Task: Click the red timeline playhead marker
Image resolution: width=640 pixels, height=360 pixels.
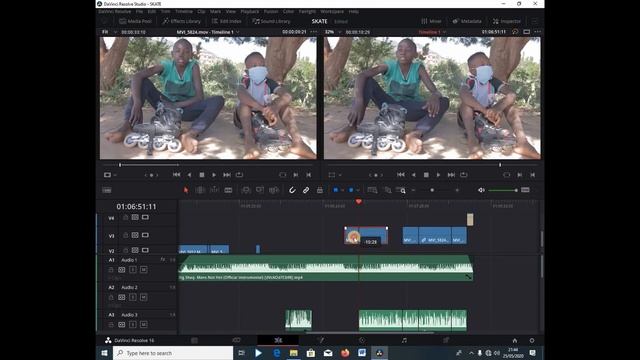Action: point(358,202)
